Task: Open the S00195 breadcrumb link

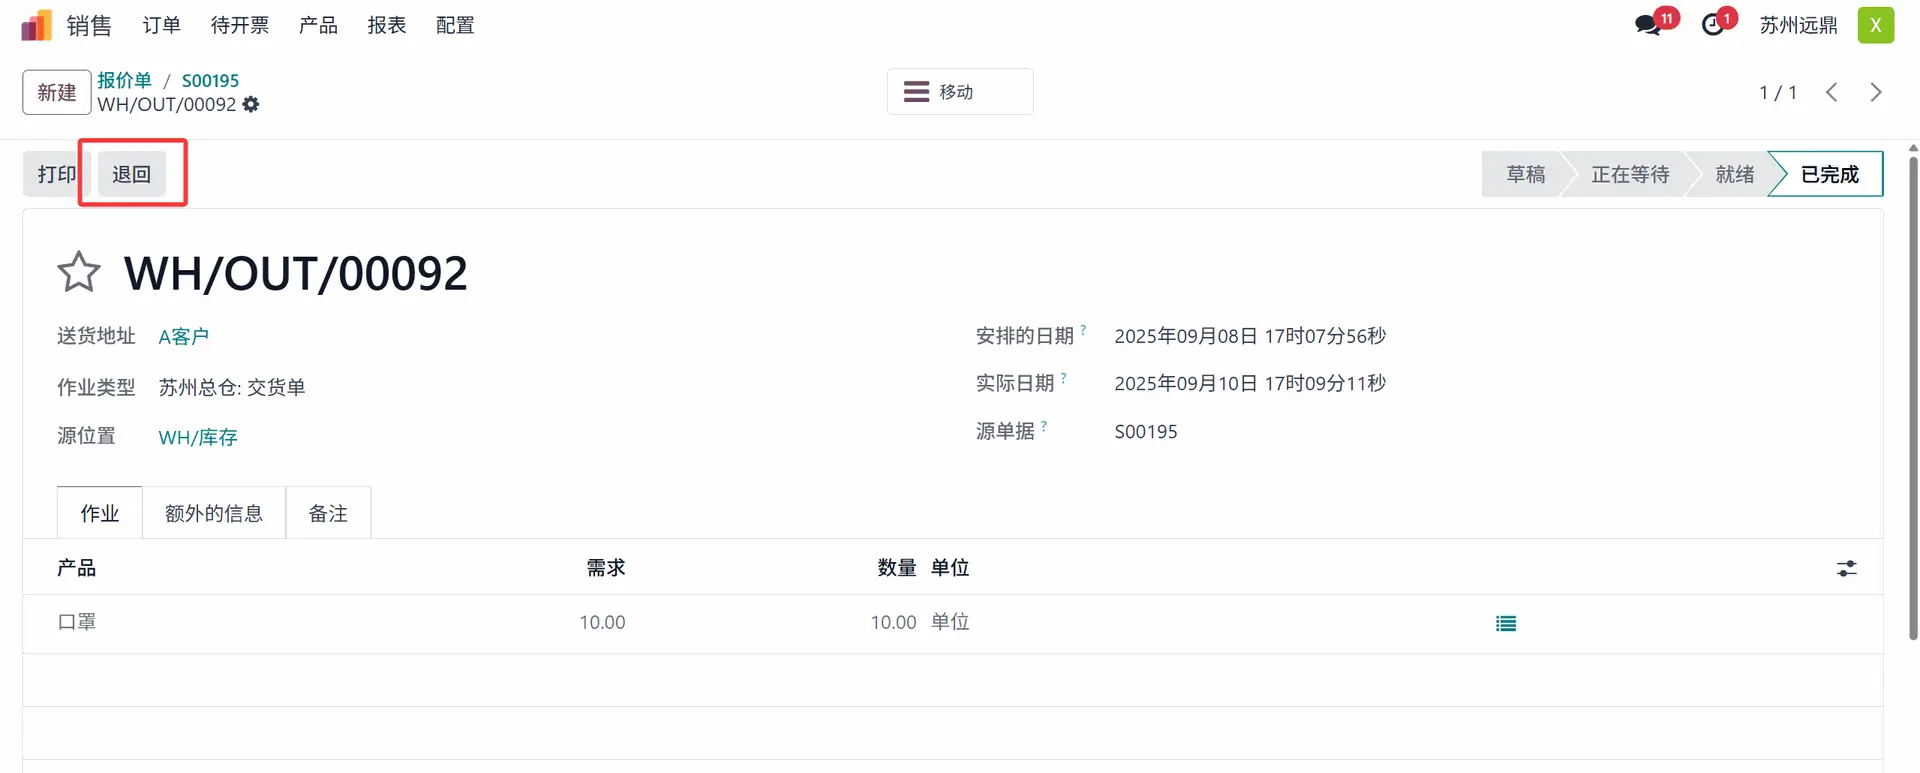Action: [x=210, y=80]
